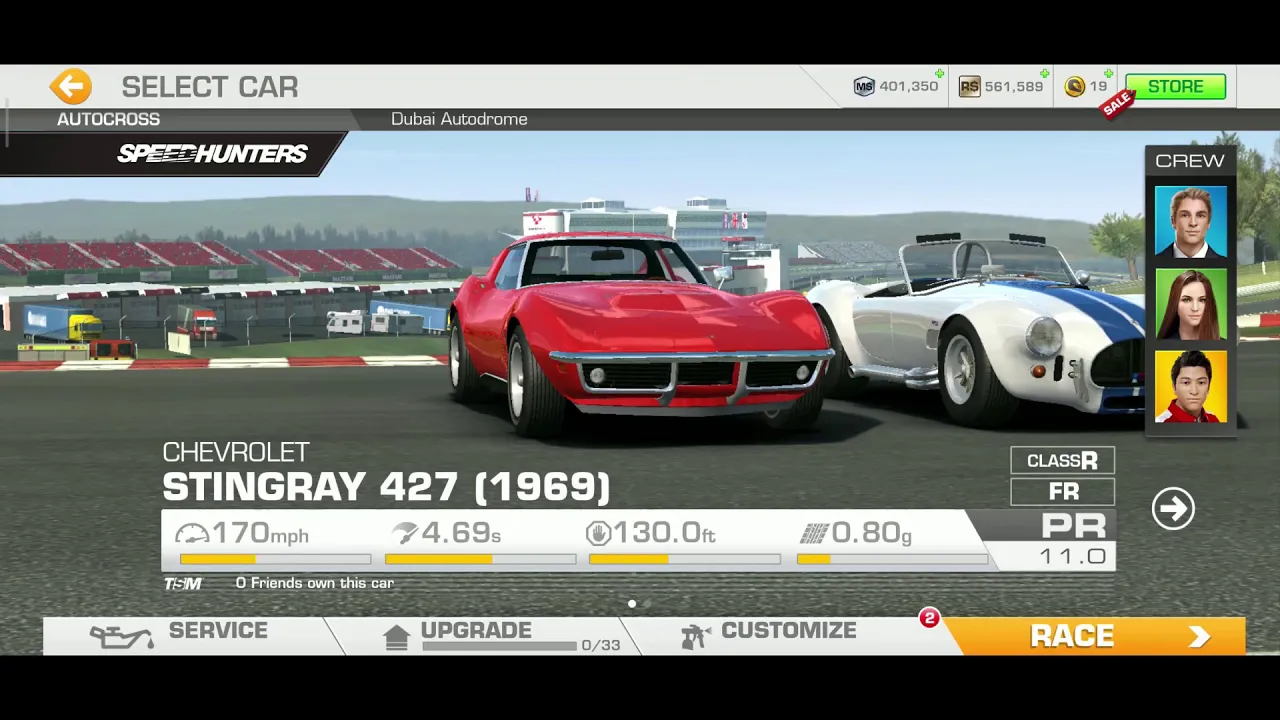This screenshot has height=720, width=1280.
Task: Click the Dubai Autodrome track label
Action: (x=459, y=119)
